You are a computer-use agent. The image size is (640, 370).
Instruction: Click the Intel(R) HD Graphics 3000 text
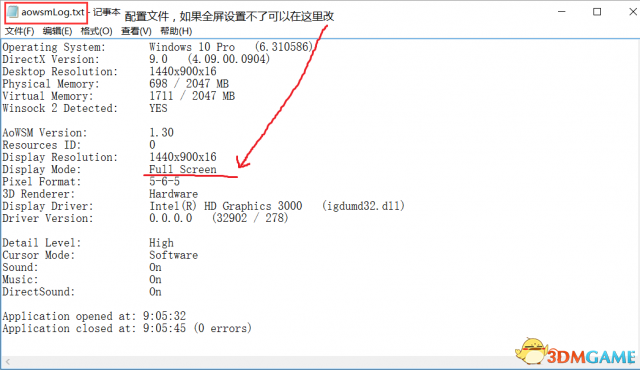coord(225,206)
